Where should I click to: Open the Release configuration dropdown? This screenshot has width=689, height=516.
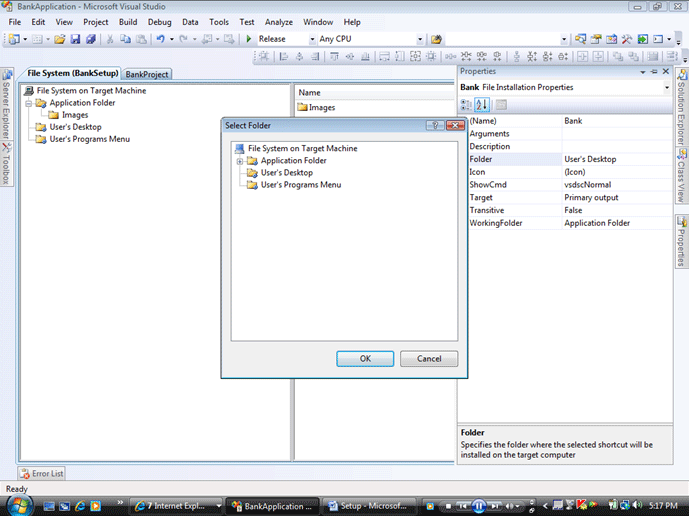(x=312, y=39)
